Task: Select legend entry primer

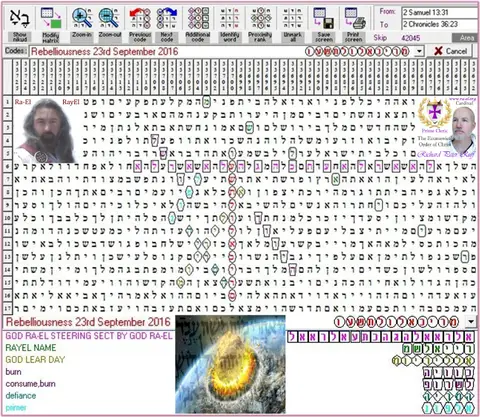Action: click(16, 408)
